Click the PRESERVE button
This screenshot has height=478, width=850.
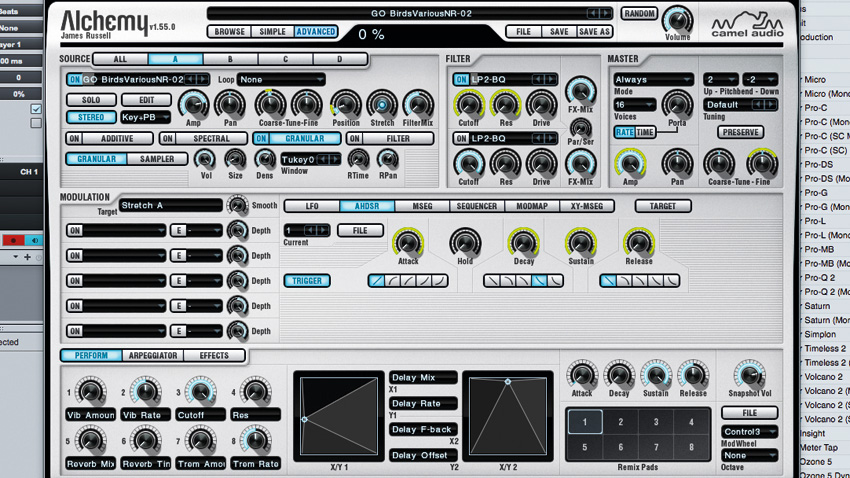click(740, 132)
